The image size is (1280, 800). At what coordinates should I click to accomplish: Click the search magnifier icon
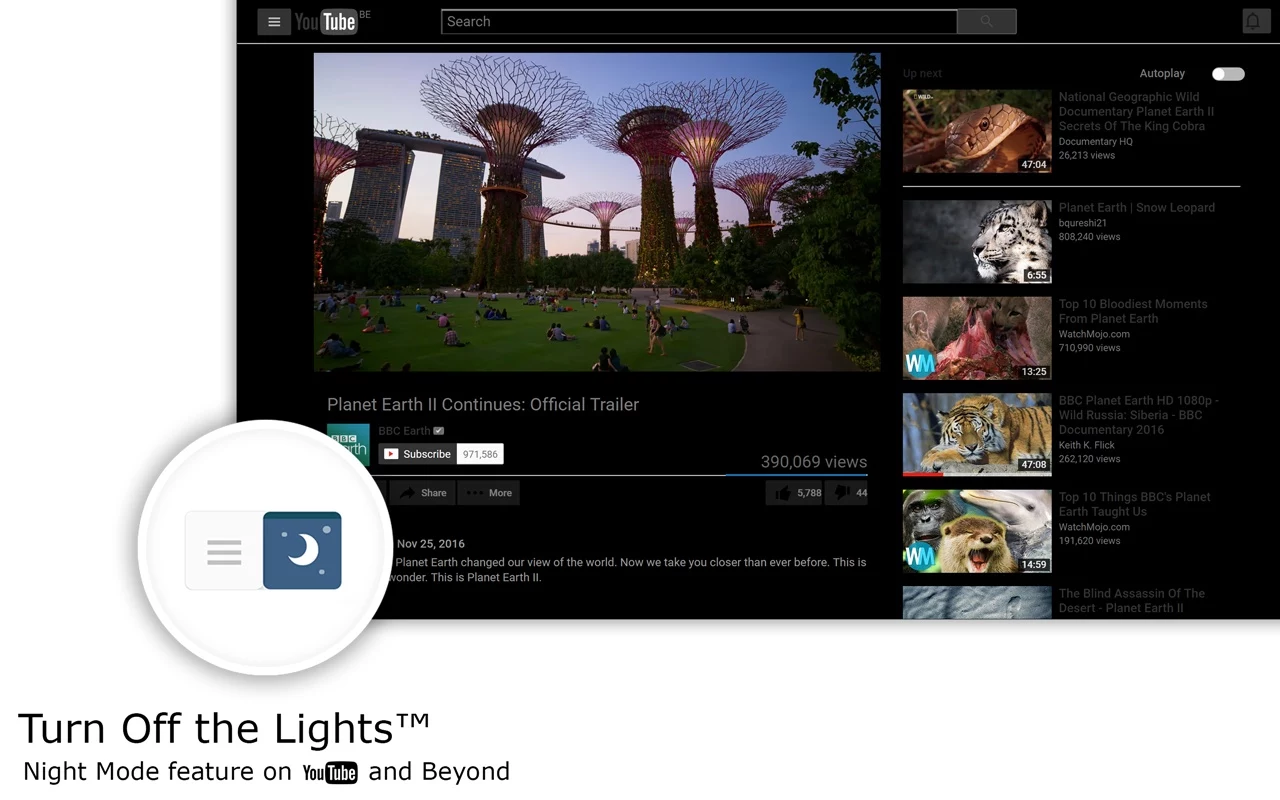986,21
